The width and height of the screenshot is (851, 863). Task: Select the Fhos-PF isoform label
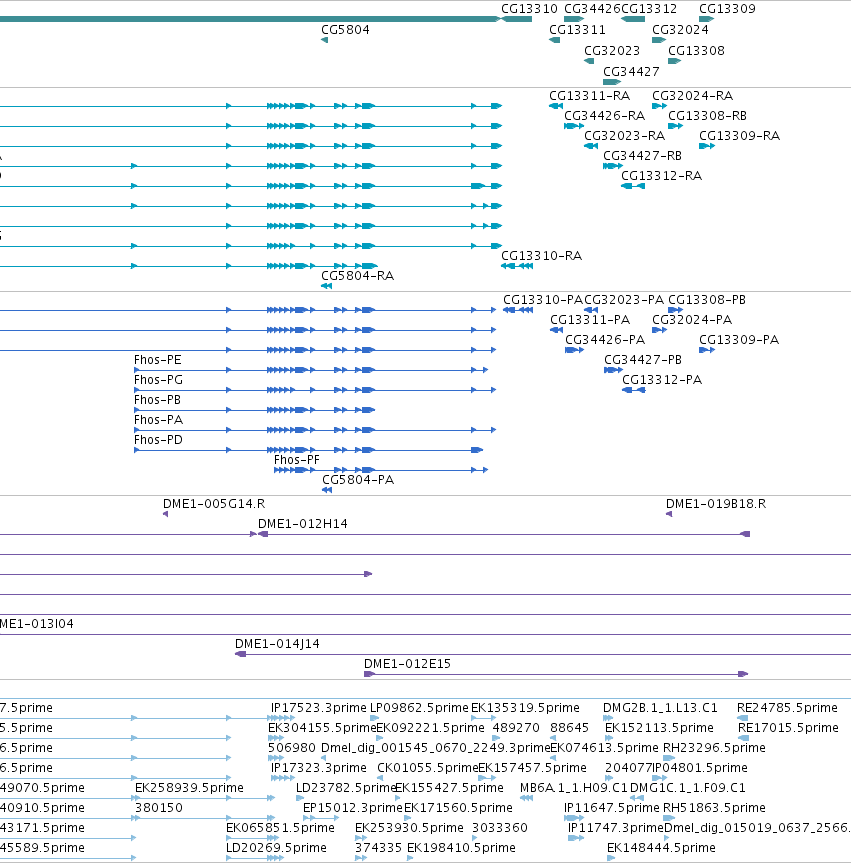(297, 460)
